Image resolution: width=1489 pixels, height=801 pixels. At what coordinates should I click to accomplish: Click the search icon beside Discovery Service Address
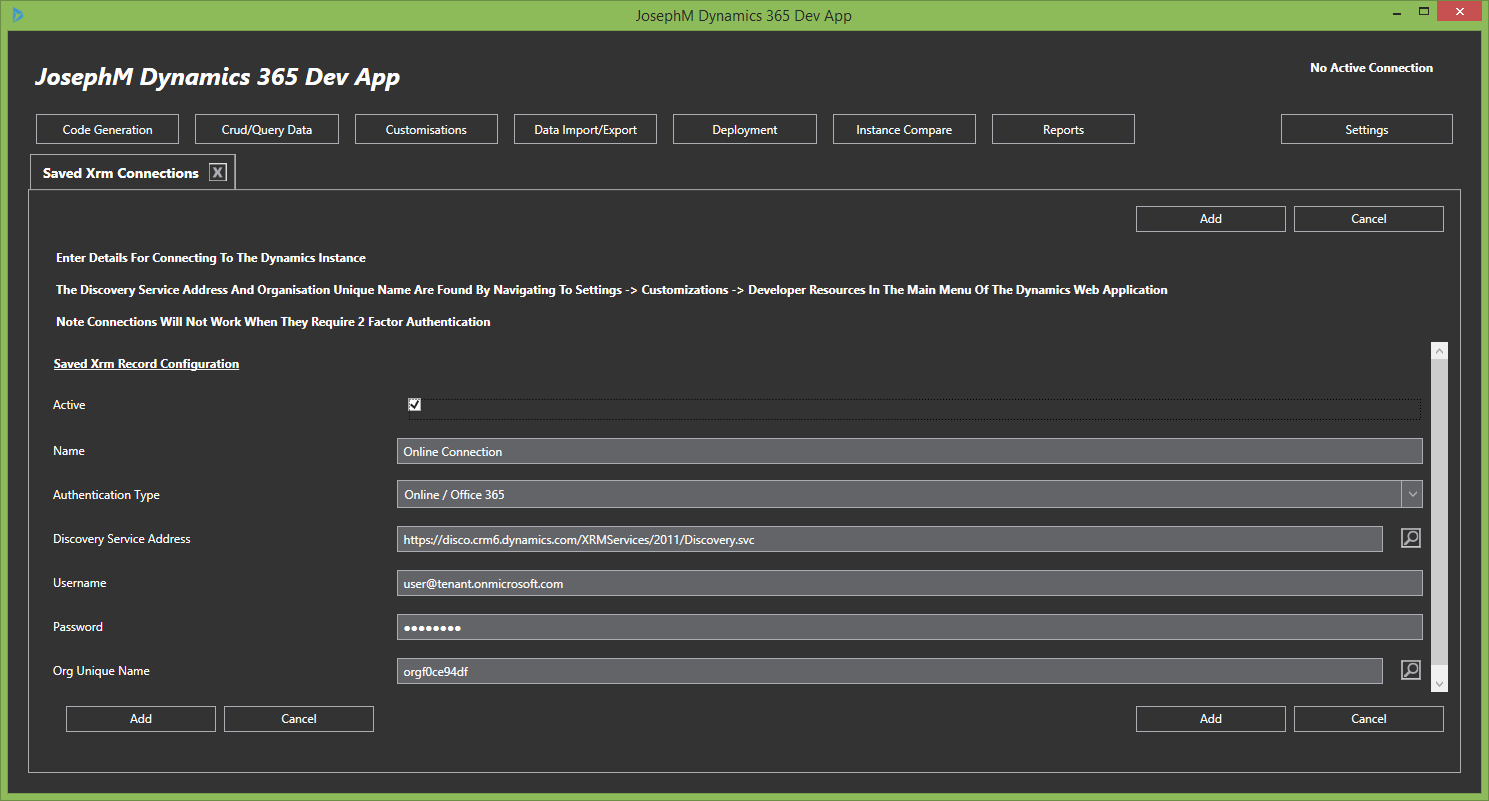click(1410, 538)
